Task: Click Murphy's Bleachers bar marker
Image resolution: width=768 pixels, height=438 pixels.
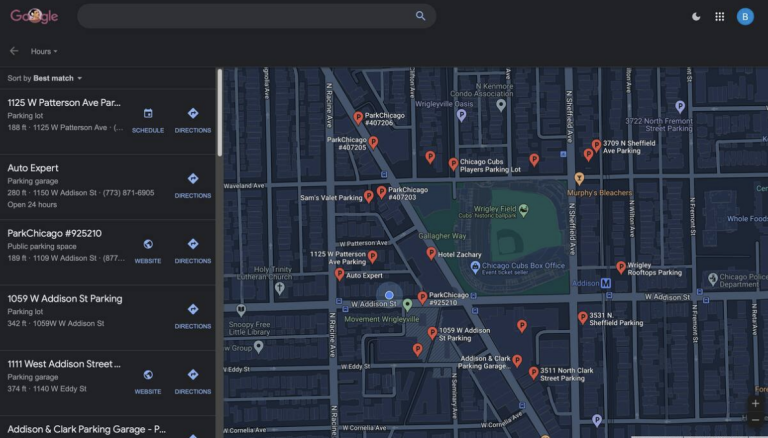Action: (579, 178)
